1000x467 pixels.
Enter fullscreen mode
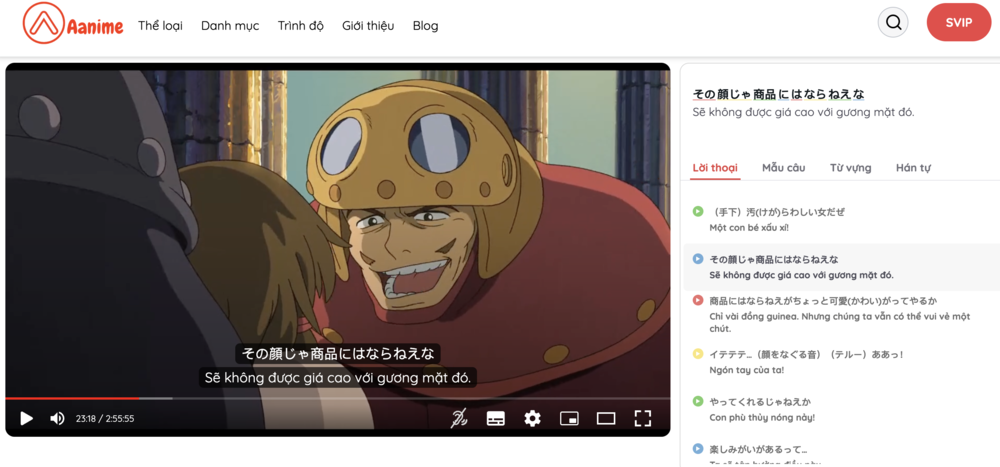click(643, 418)
